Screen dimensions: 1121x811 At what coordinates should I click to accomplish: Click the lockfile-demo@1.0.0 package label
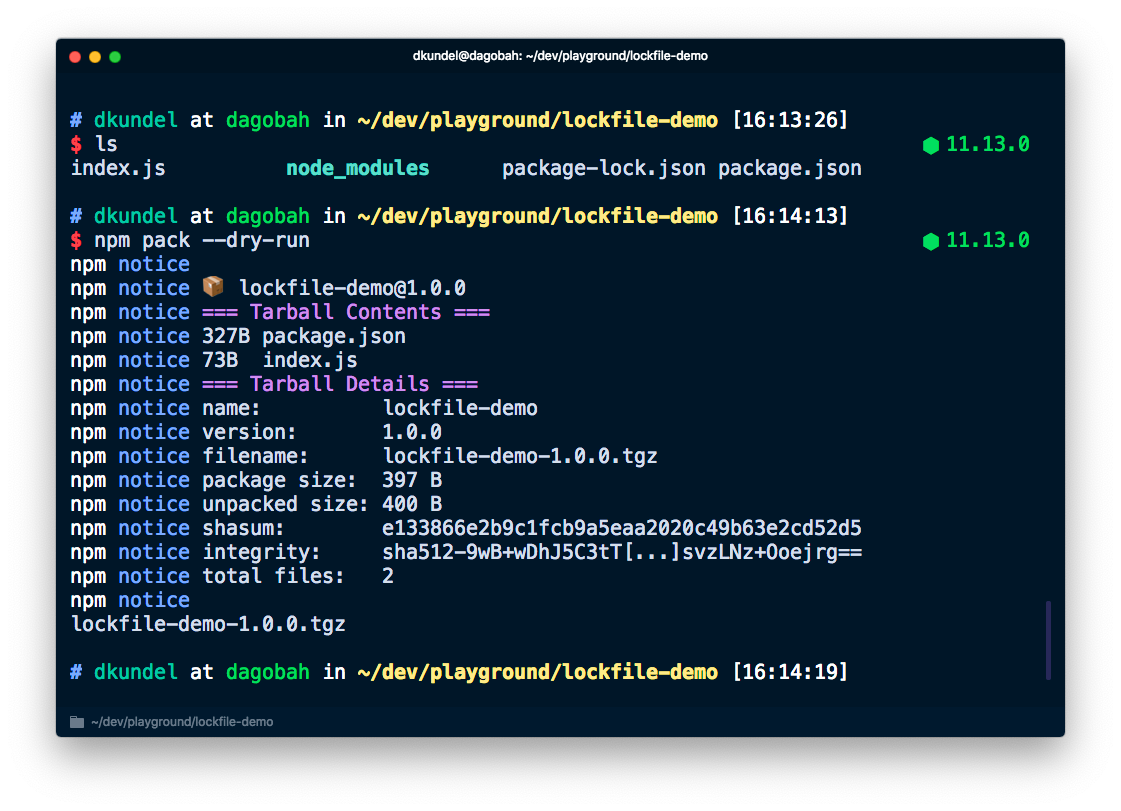[352, 288]
